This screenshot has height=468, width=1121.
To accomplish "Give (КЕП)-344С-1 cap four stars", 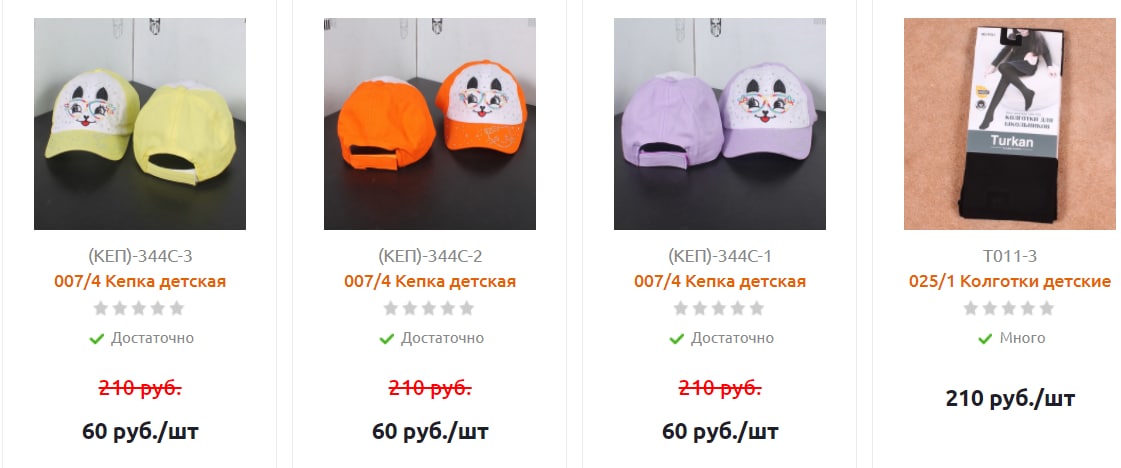I will 738,309.
